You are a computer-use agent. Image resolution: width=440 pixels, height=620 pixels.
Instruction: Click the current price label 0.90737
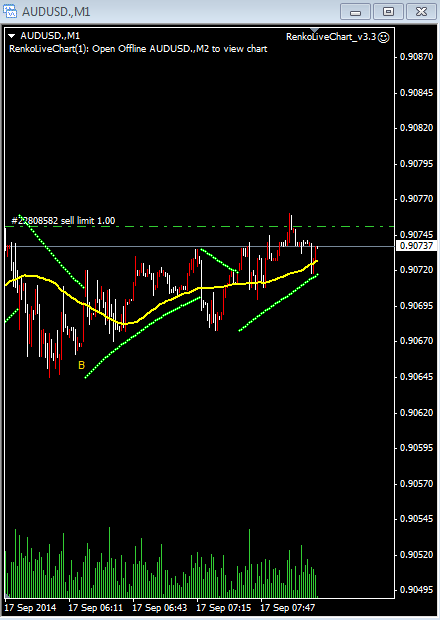[x=416, y=246]
